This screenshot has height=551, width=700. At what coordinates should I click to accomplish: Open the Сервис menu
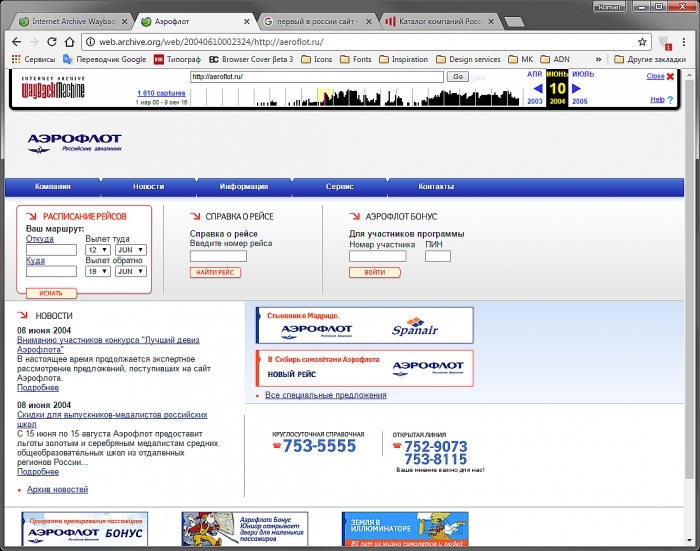[339, 187]
